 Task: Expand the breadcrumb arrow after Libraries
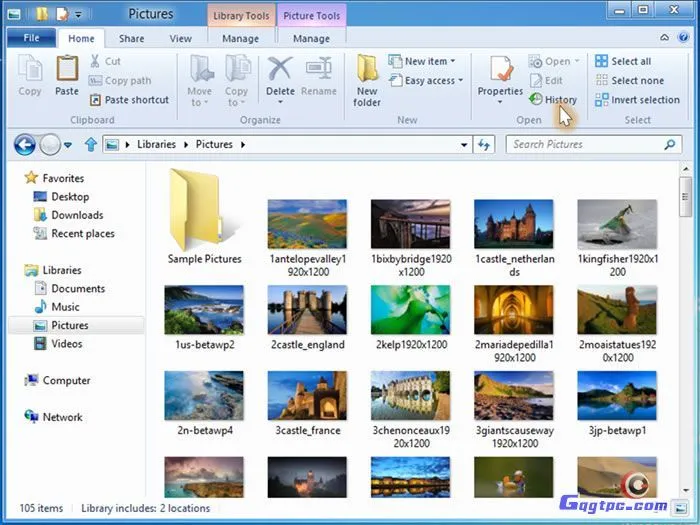coord(186,145)
